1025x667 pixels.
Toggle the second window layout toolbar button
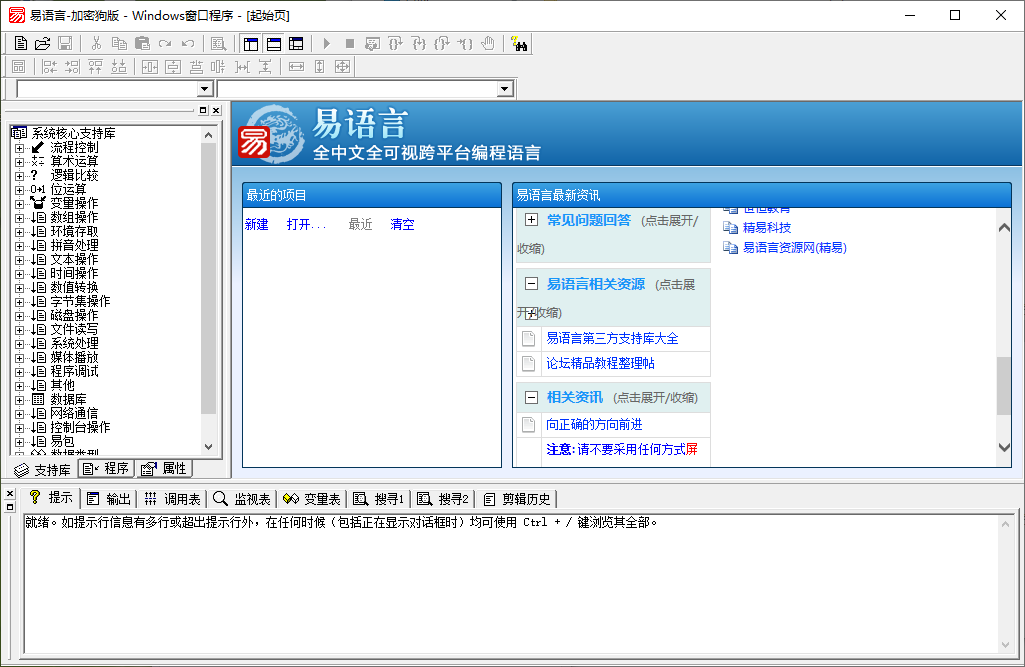click(x=273, y=44)
